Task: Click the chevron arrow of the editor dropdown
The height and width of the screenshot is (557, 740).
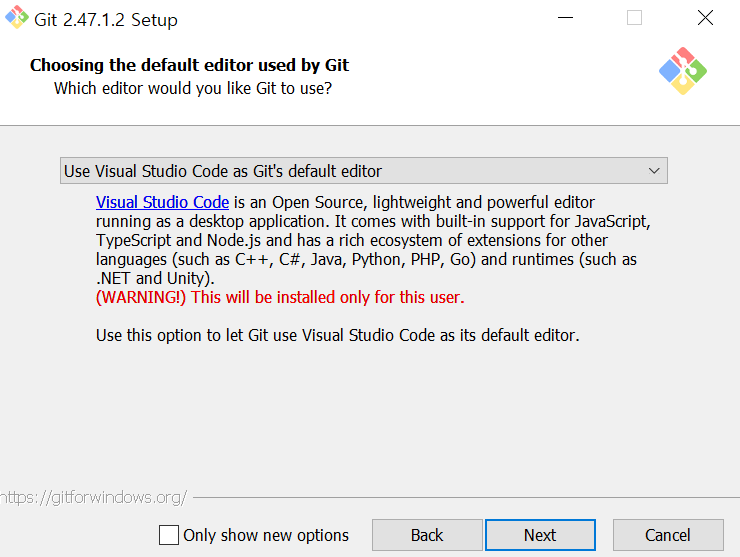Action: [655, 171]
